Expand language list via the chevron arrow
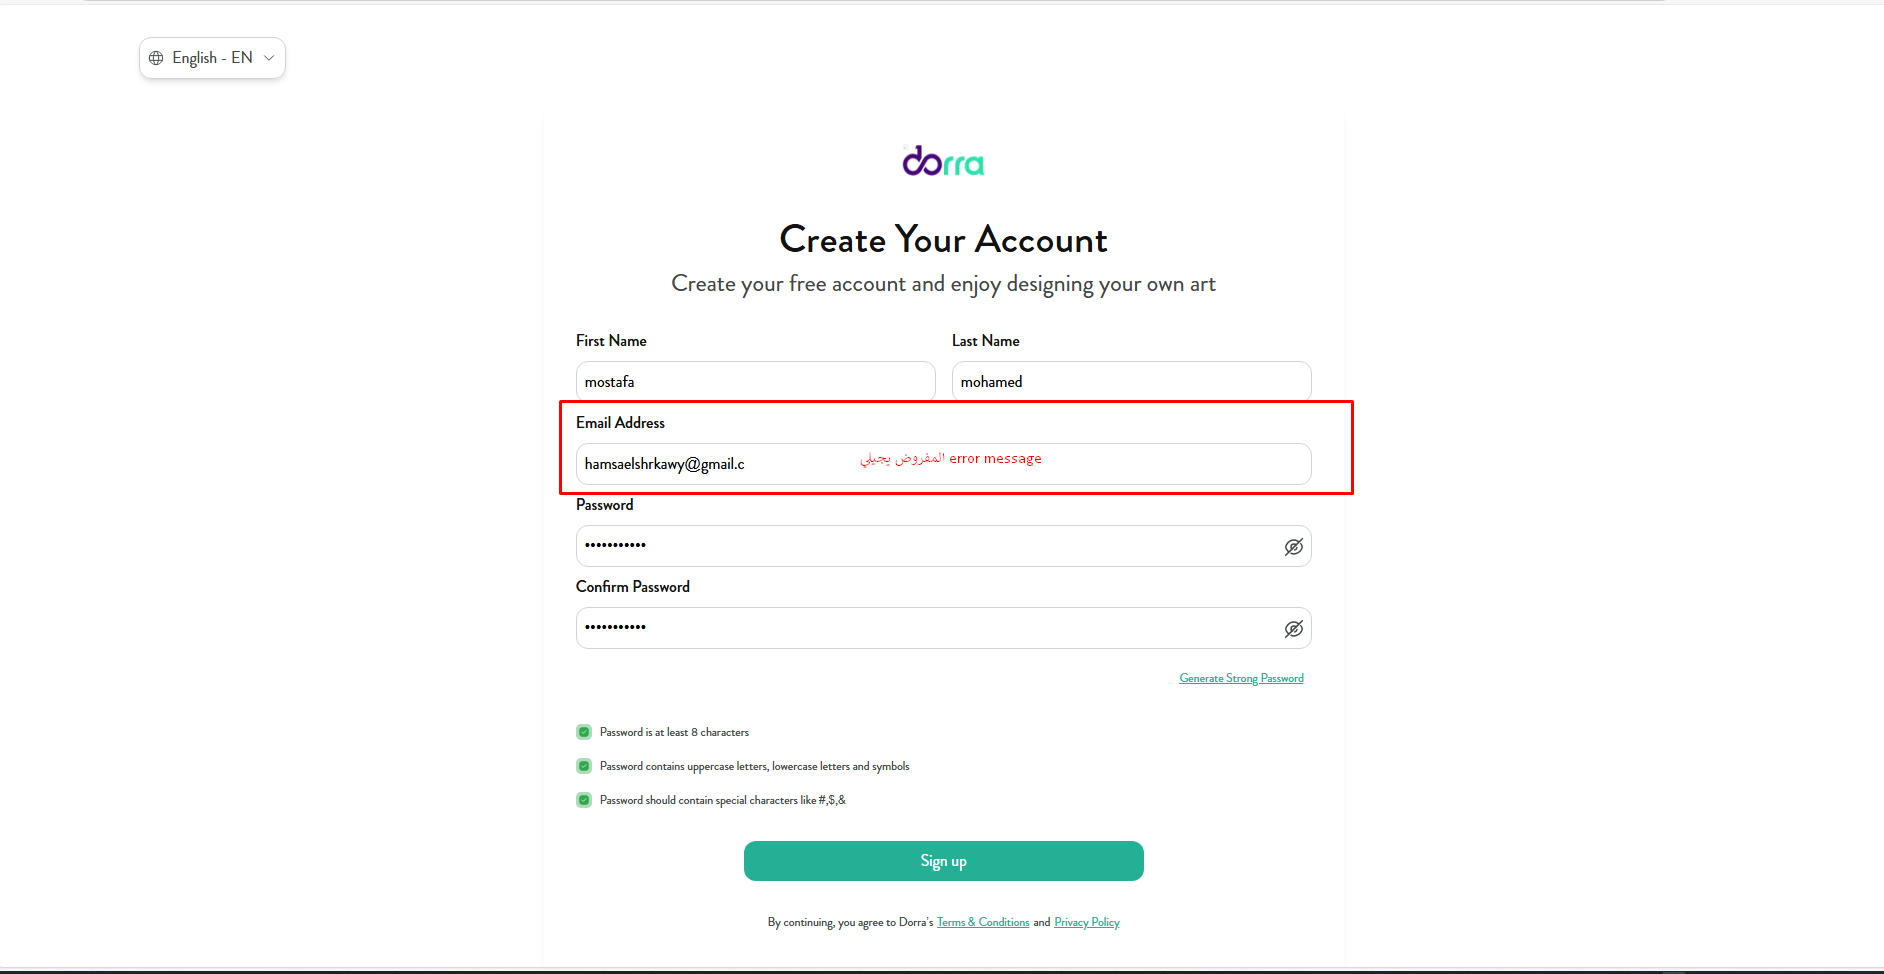The height and width of the screenshot is (974, 1884). click(269, 58)
